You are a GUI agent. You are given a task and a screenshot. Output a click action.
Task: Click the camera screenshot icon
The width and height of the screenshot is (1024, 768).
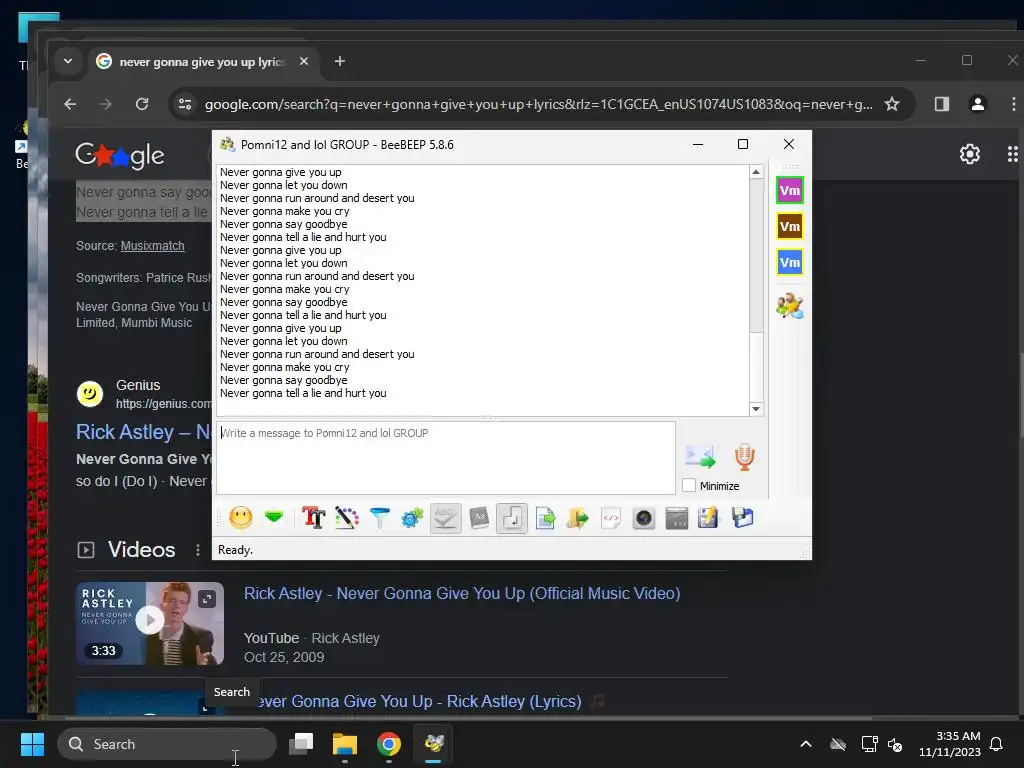point(643,518)
